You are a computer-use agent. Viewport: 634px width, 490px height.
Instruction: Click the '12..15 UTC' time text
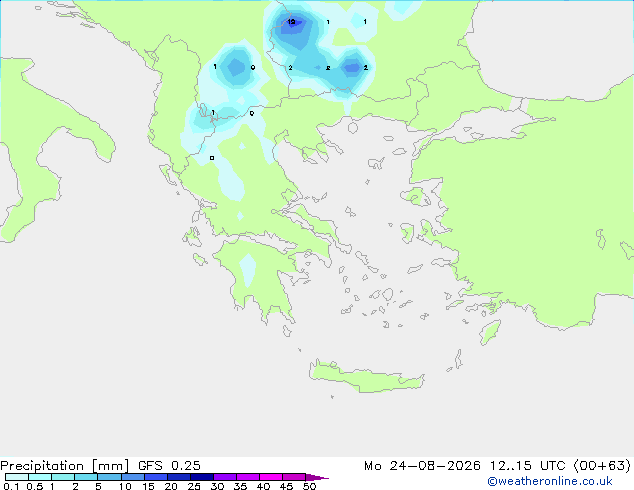[527, 466]
